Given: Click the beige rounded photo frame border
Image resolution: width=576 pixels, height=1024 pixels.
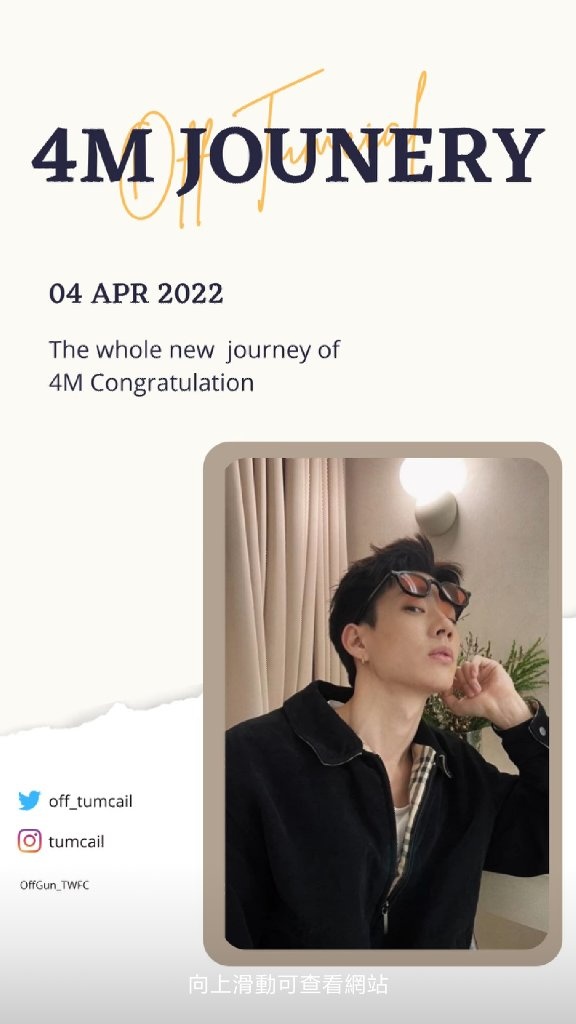Looking at the screenshot, I should pos(383,450).
